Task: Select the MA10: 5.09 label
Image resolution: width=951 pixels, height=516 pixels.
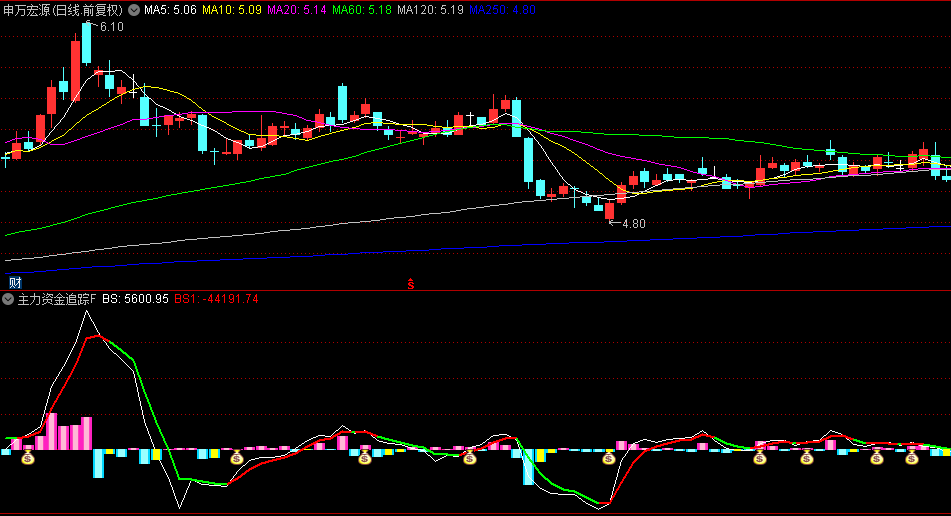Action: point(232,10)
